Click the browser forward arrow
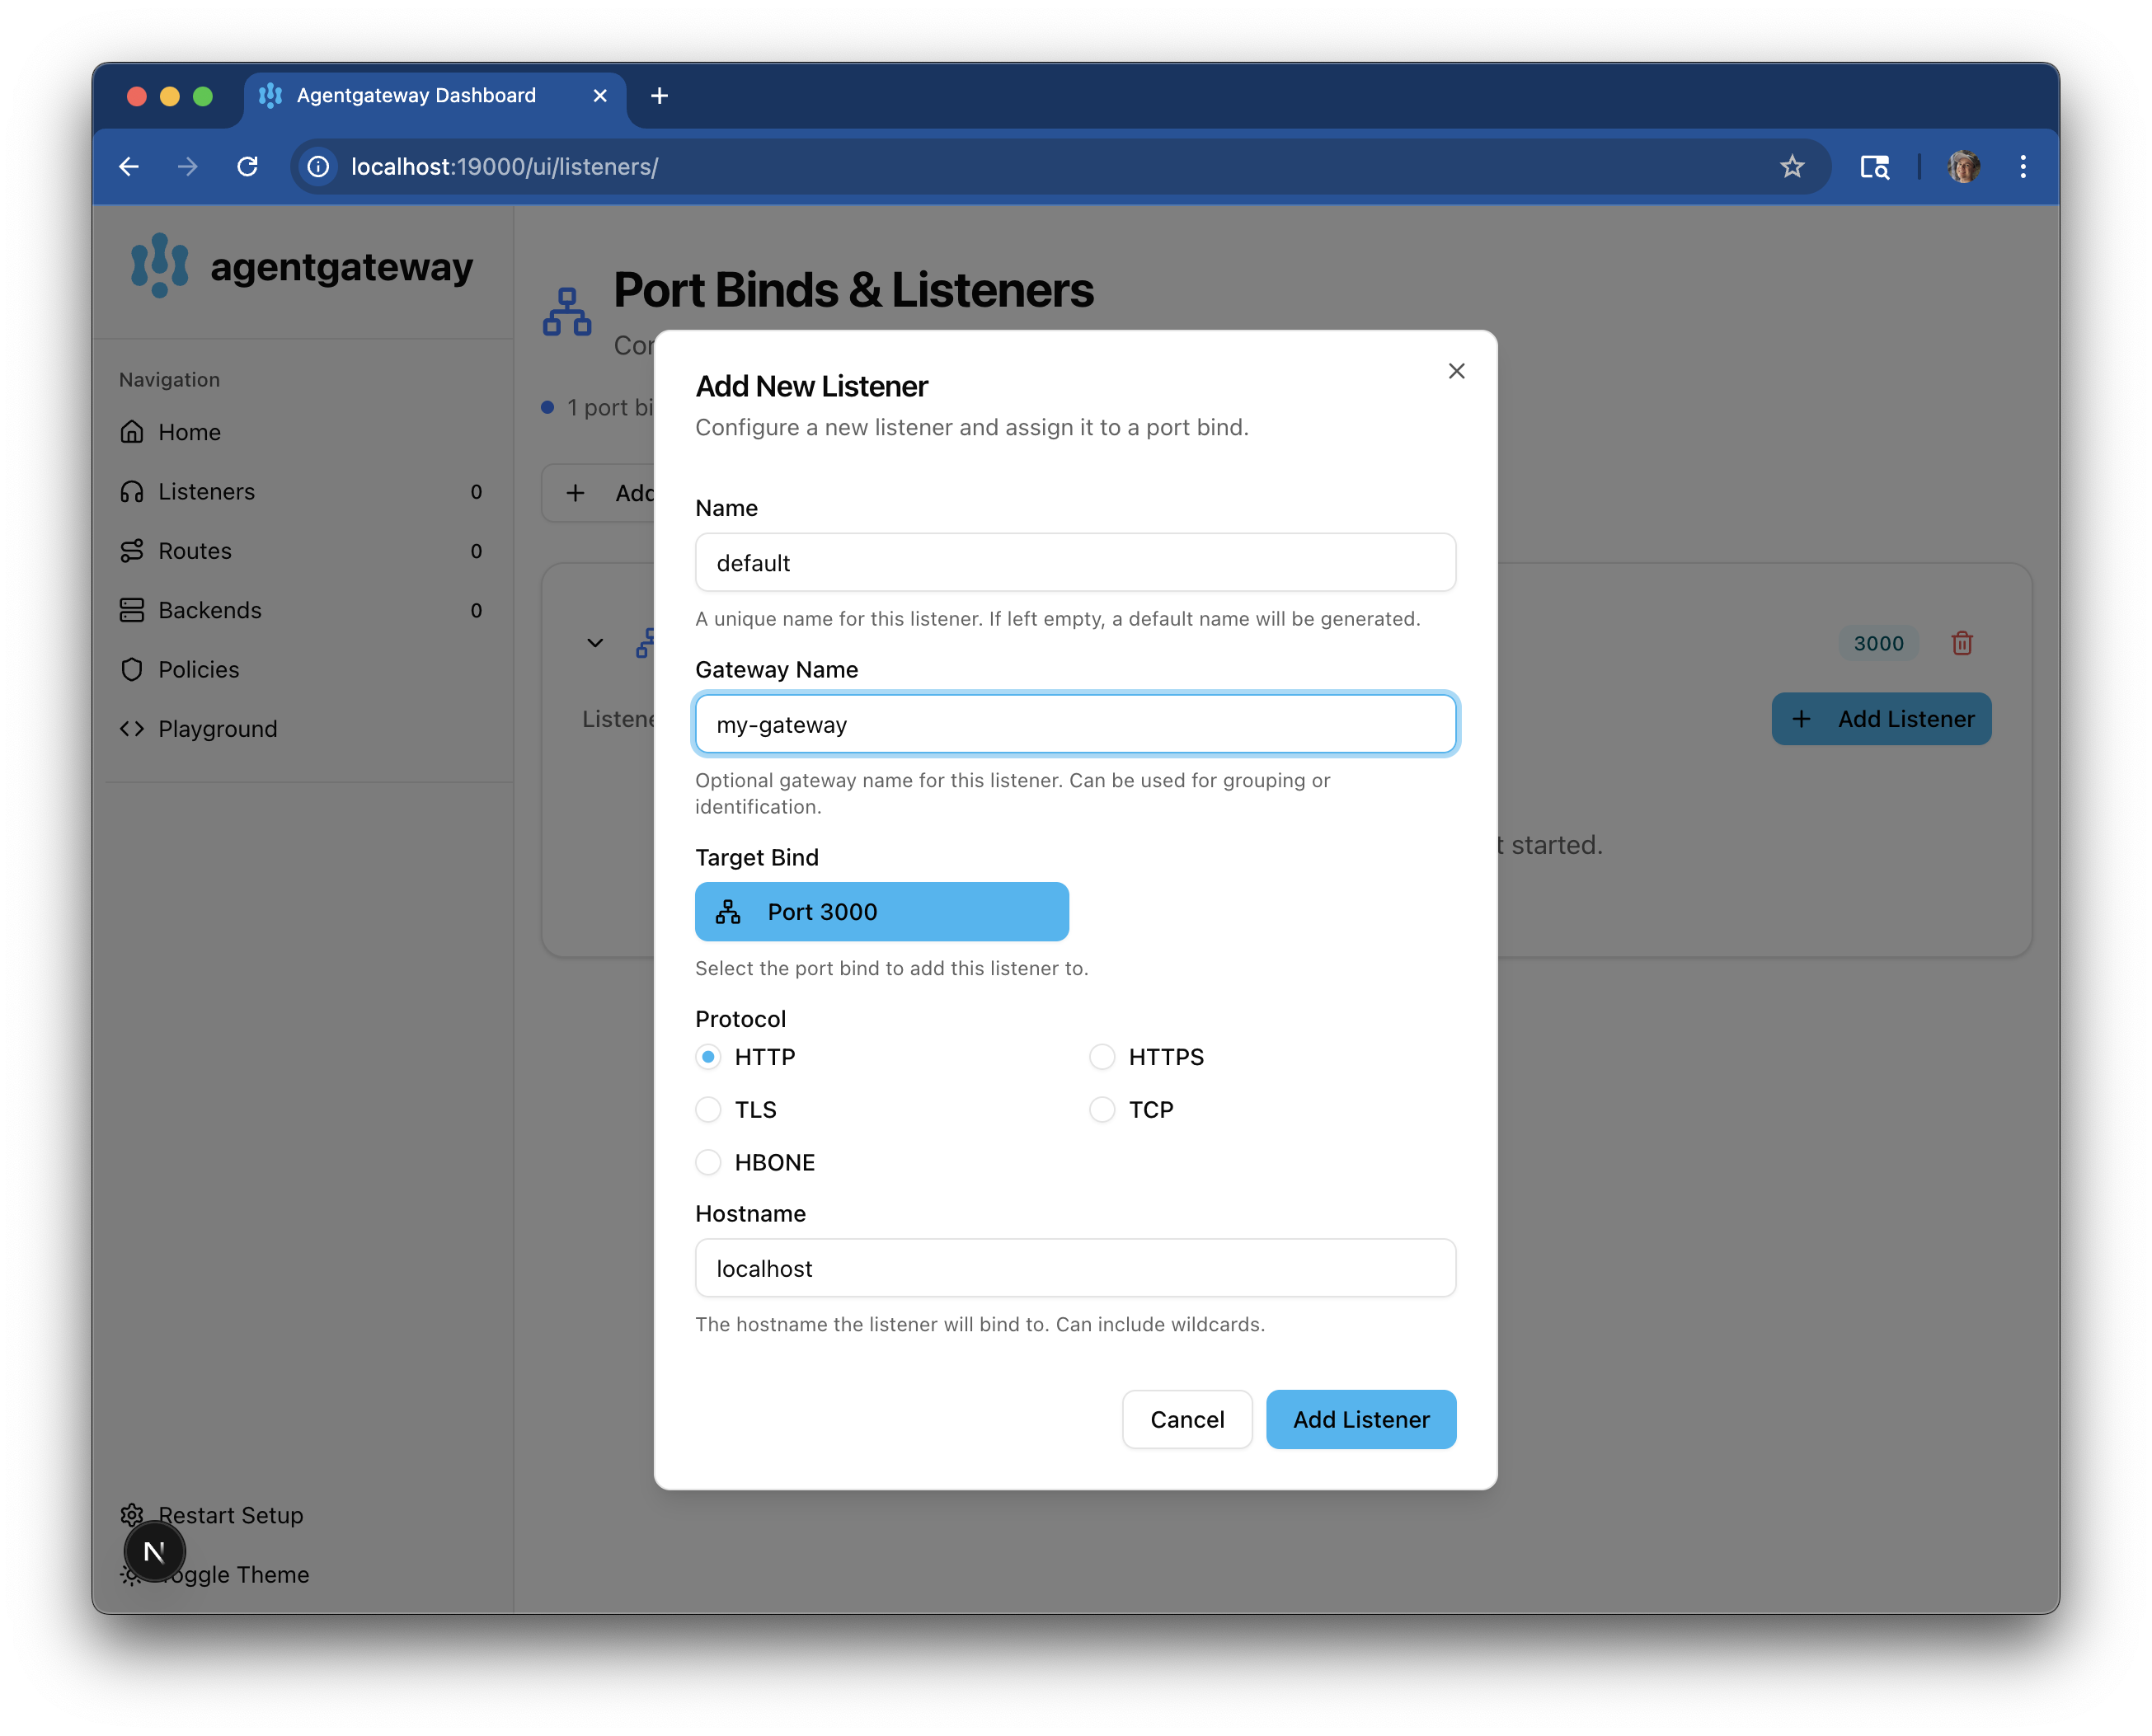Image resolution: width=2152 pixels, height=1736 pixels. [x=188, y=167]
